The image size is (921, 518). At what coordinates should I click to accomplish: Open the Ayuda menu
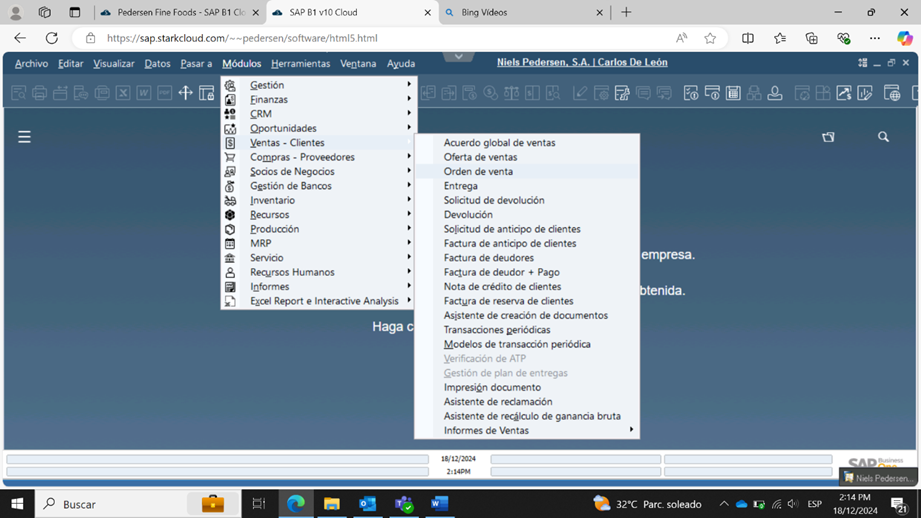tap(401, 63)
